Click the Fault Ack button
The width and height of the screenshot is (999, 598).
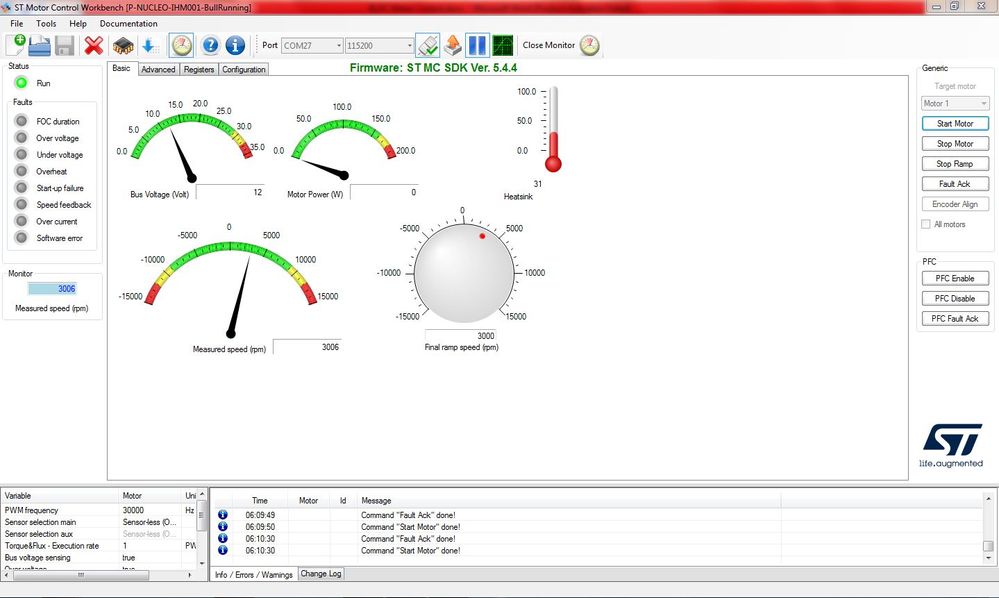coord(955,184)
